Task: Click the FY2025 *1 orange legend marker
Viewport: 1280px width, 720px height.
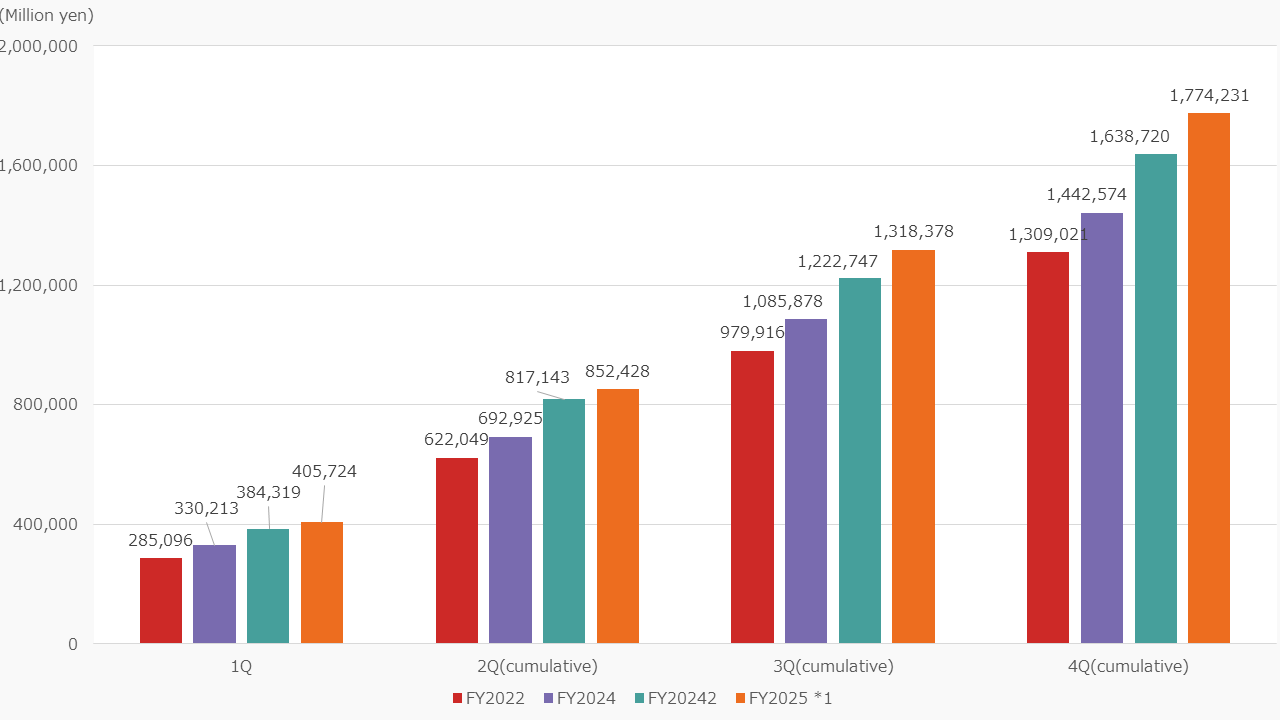Action: pyautogui.click(x=741, y=698)
